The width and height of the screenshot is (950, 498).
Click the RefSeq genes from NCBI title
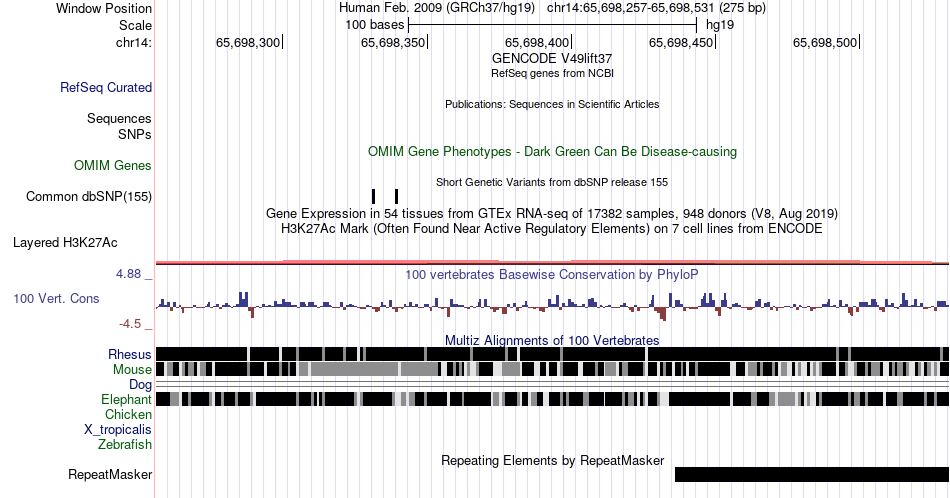click(552, 73)
